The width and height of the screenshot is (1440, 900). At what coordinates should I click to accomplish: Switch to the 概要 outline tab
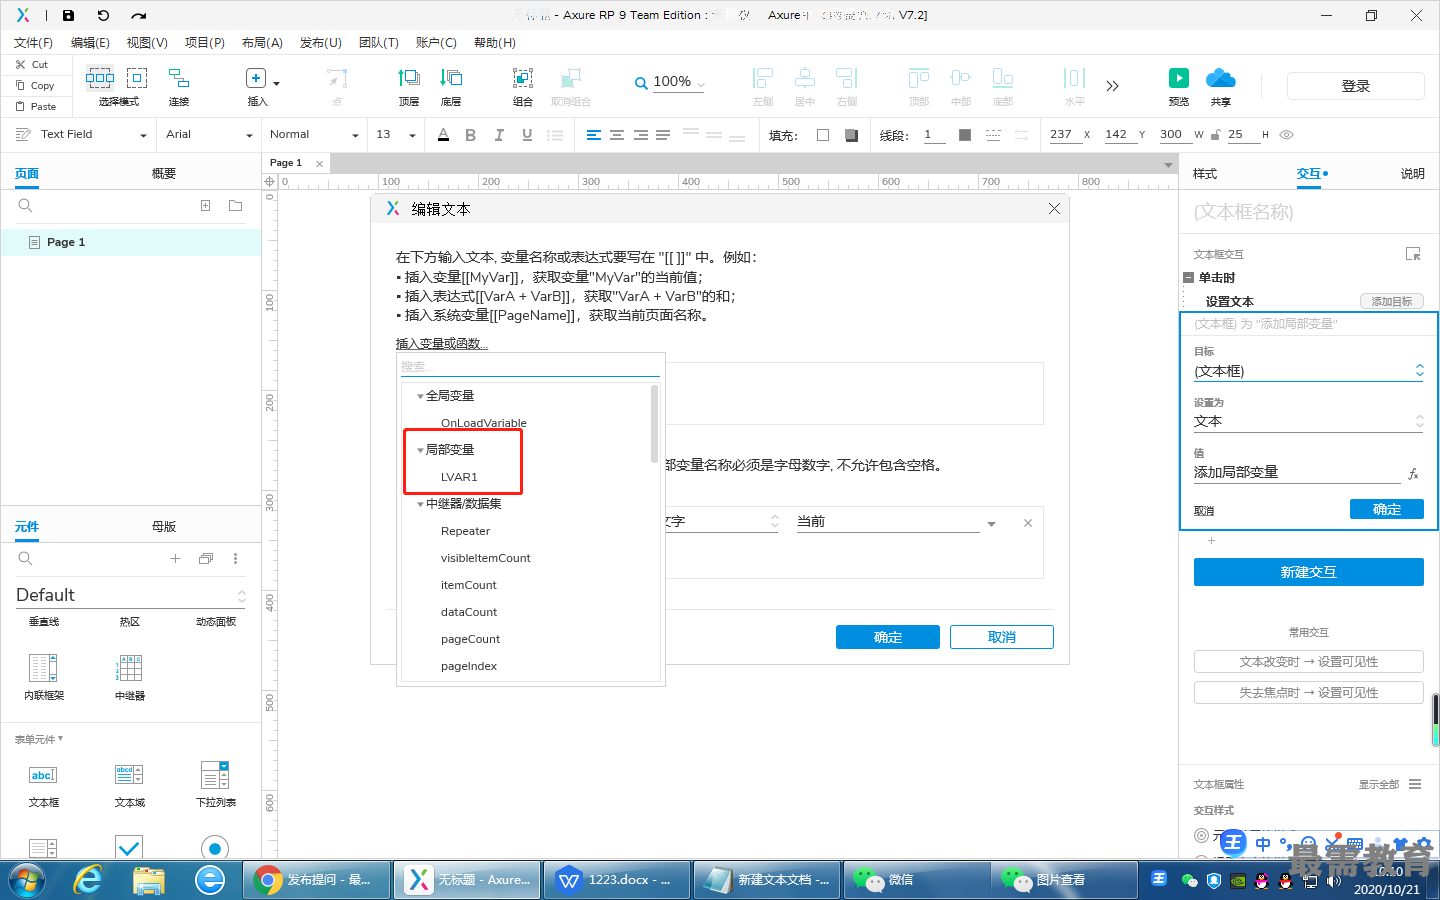(x=164, y=174)
